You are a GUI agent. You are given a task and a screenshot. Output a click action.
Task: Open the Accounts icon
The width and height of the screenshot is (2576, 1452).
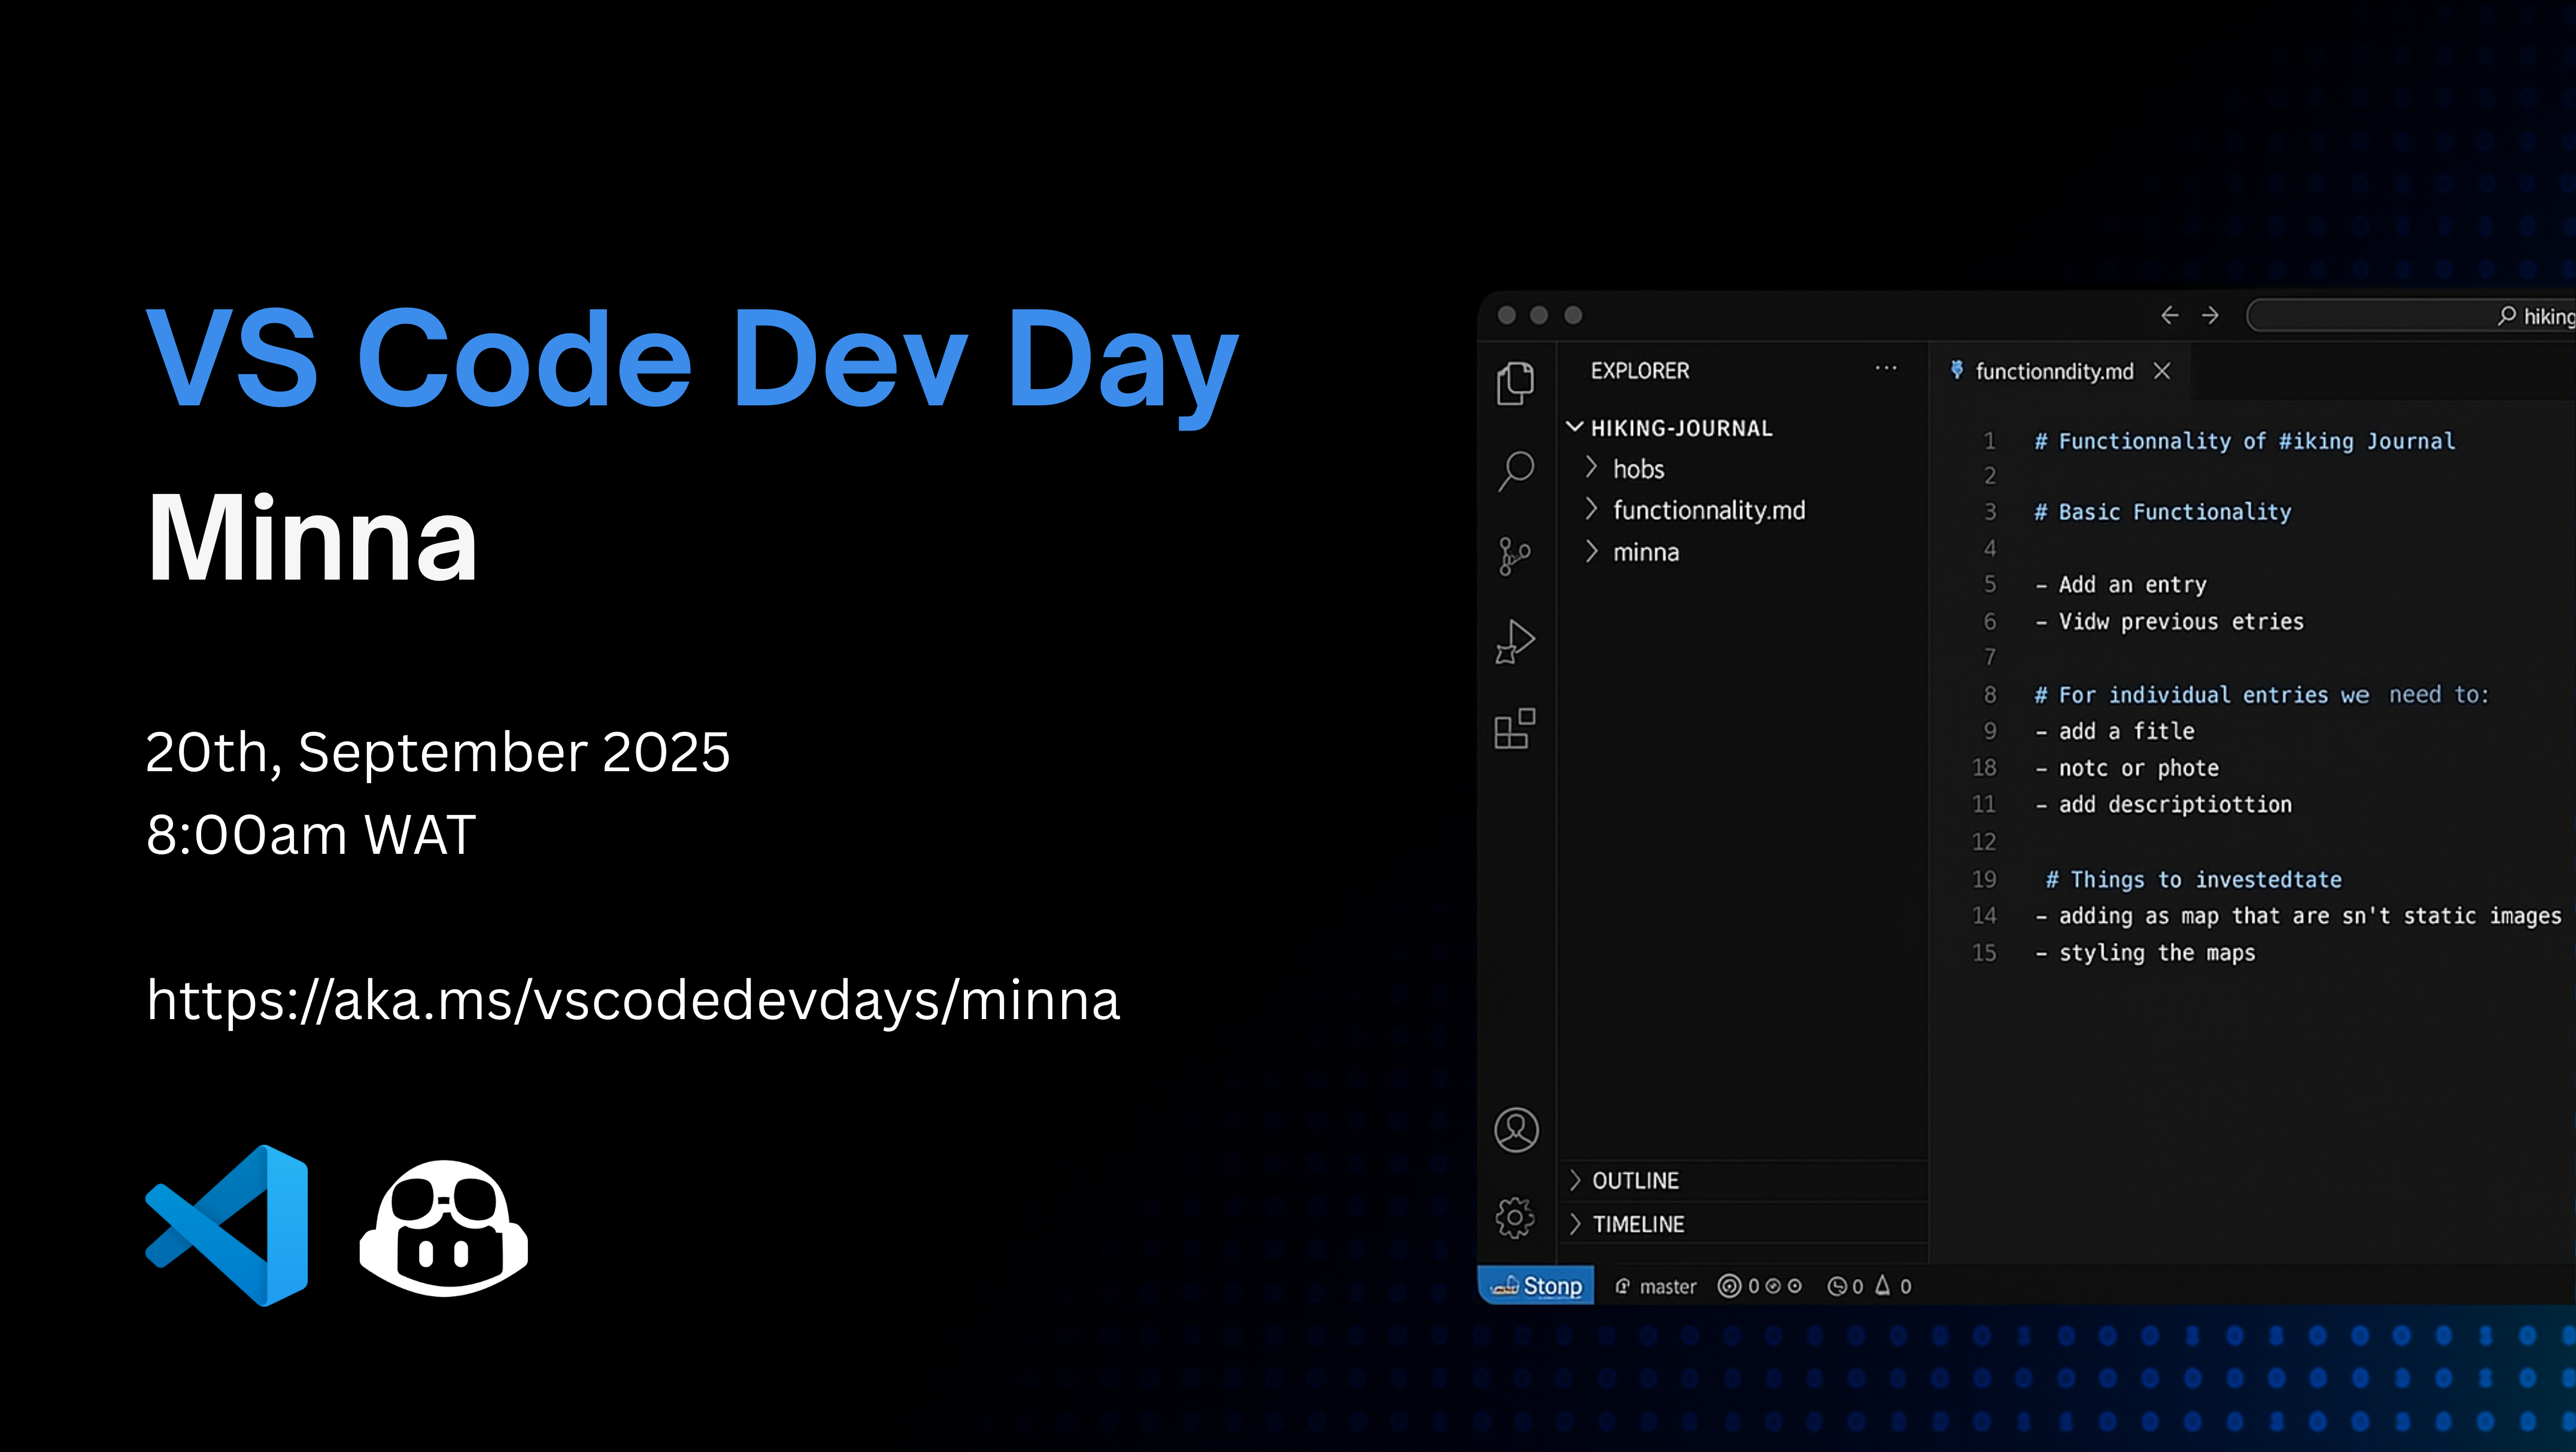[x=1516, y=1130]
